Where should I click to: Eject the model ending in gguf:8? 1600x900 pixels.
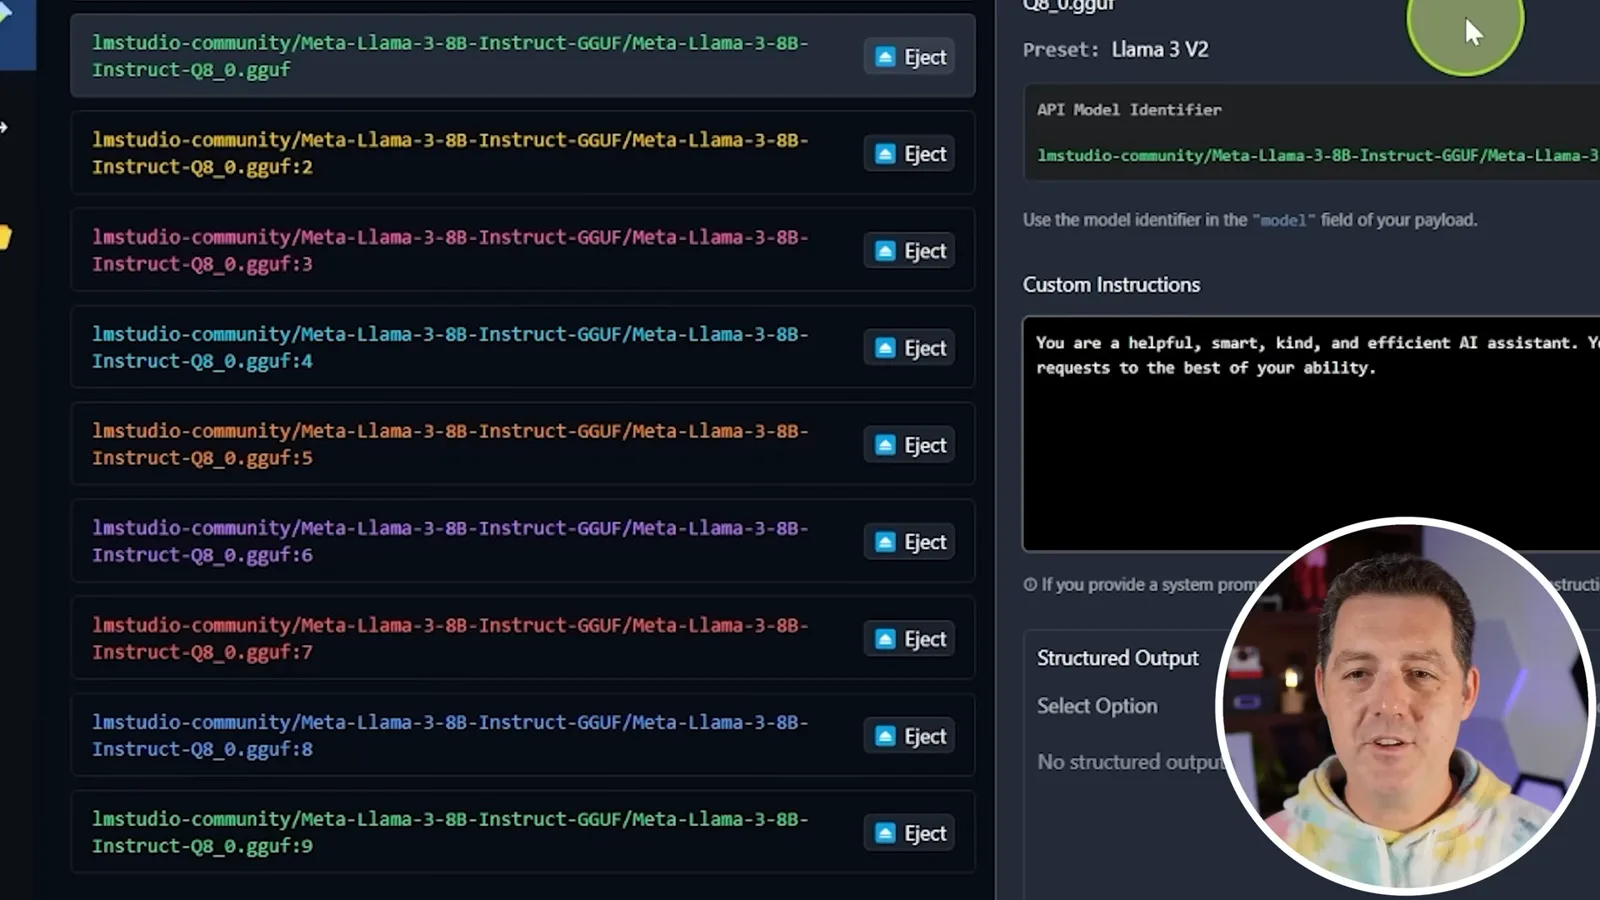909,736
